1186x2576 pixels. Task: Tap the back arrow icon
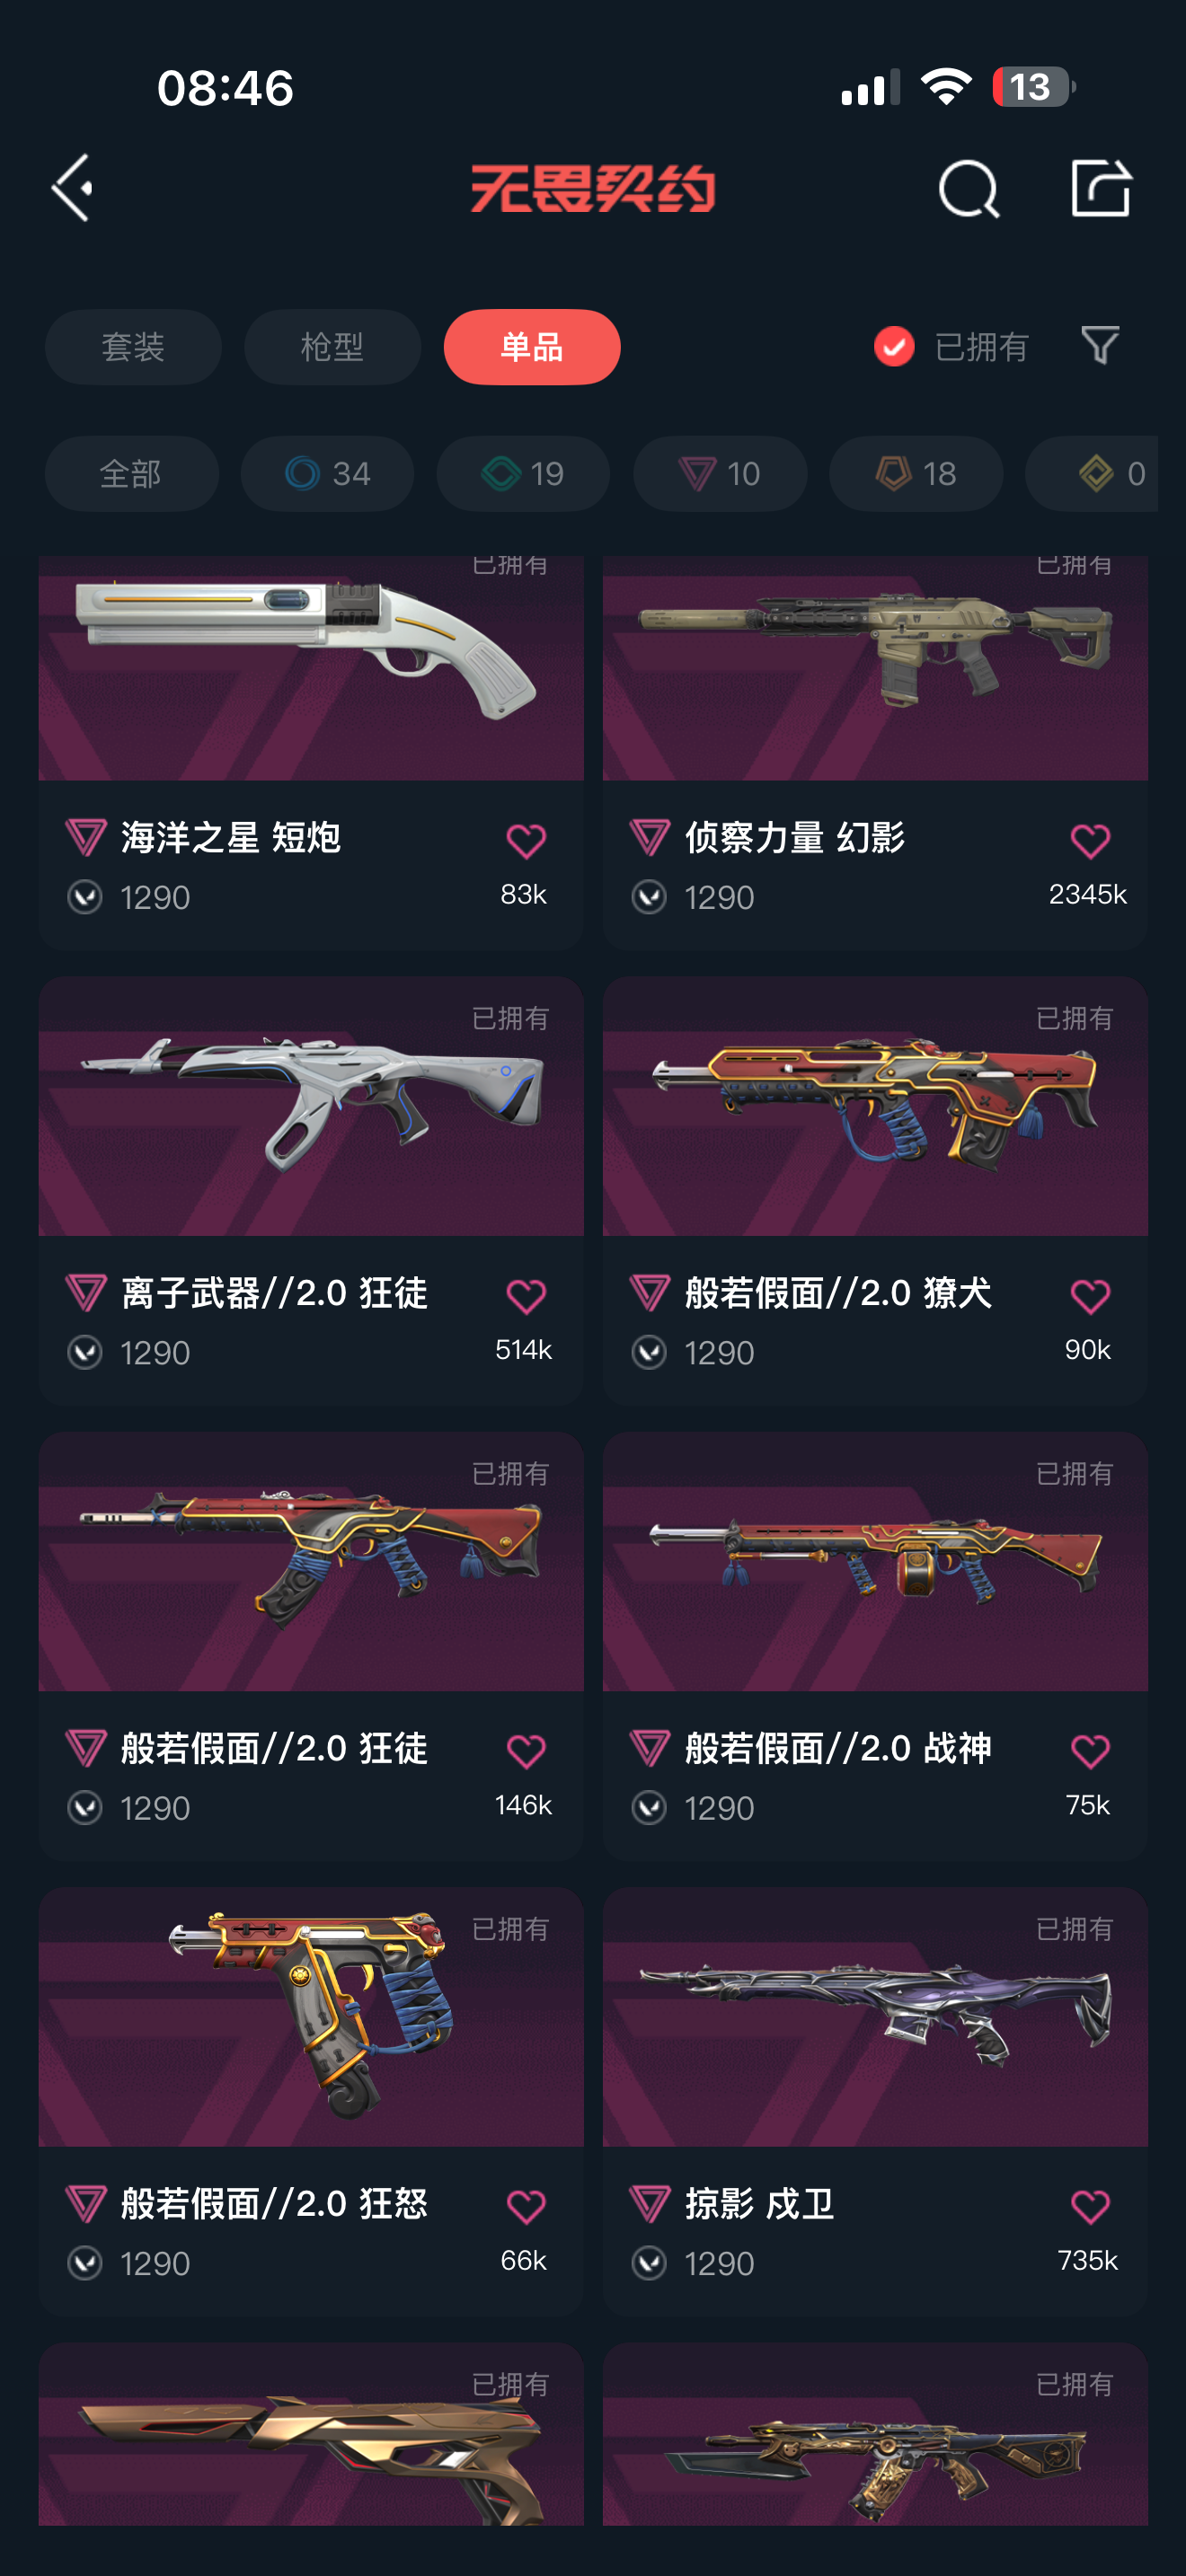pyautogui.click(x=72, y=187)
